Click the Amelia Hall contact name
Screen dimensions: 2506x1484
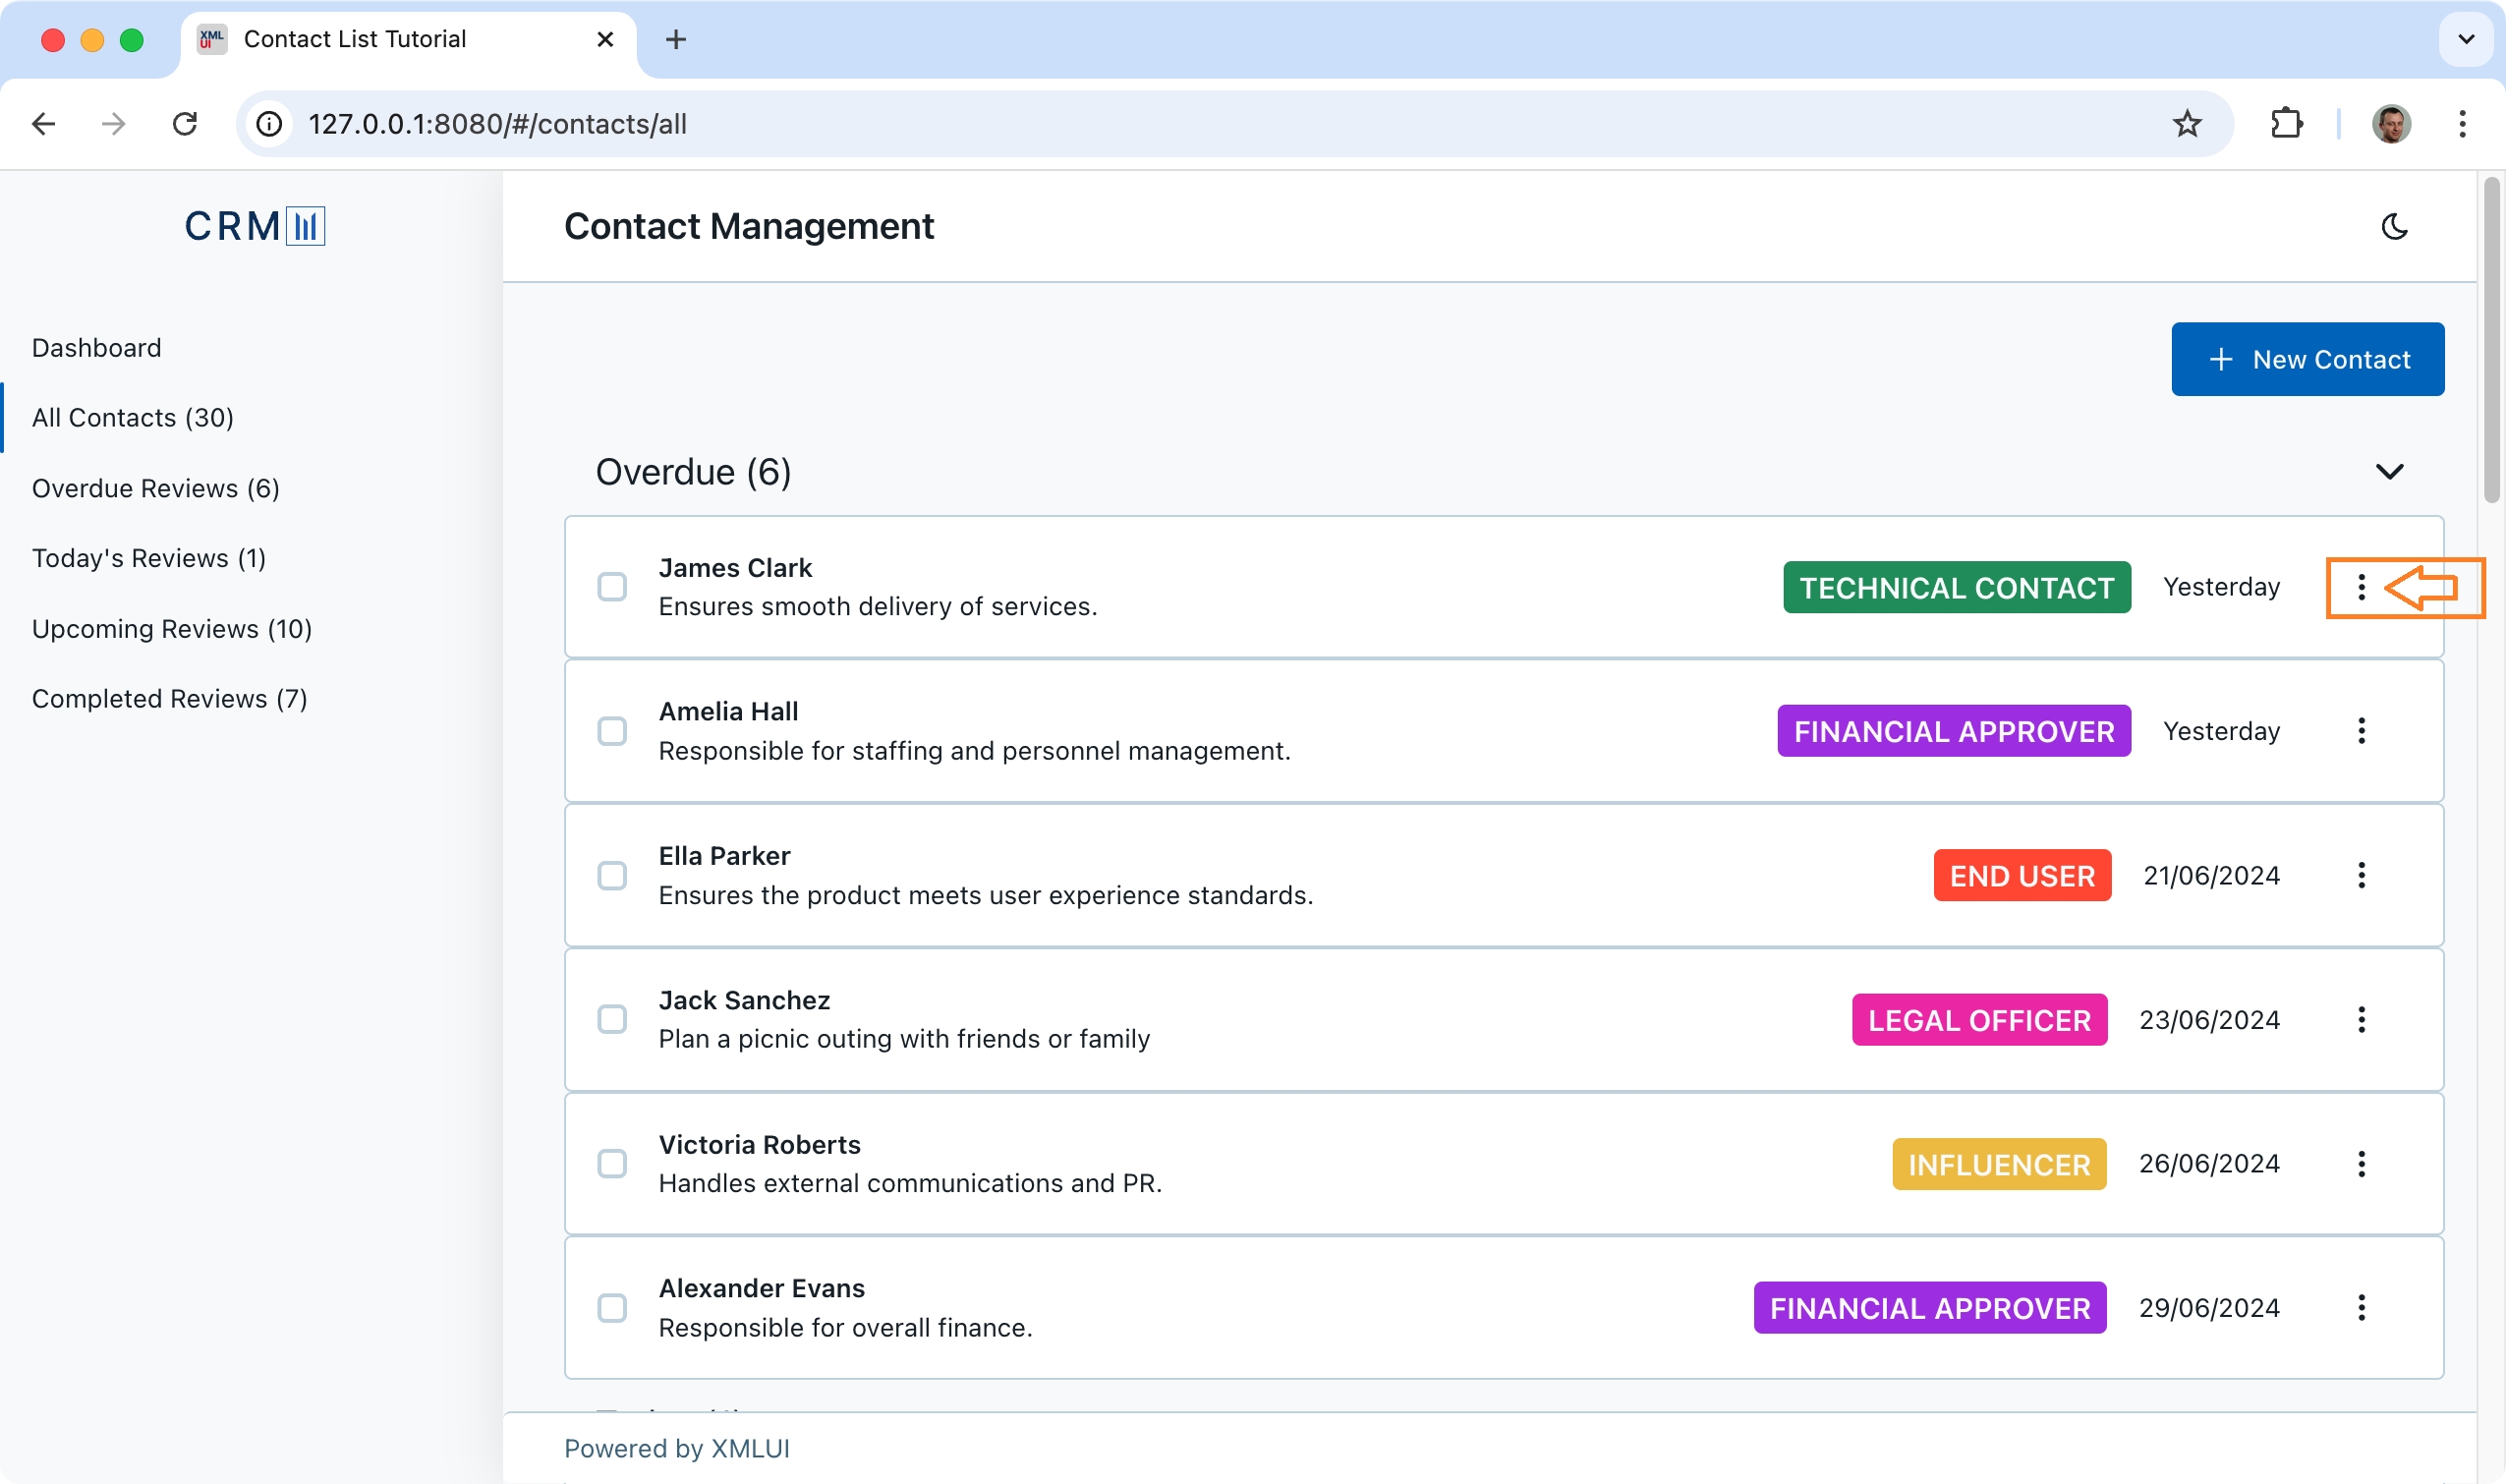coord(728,712)
